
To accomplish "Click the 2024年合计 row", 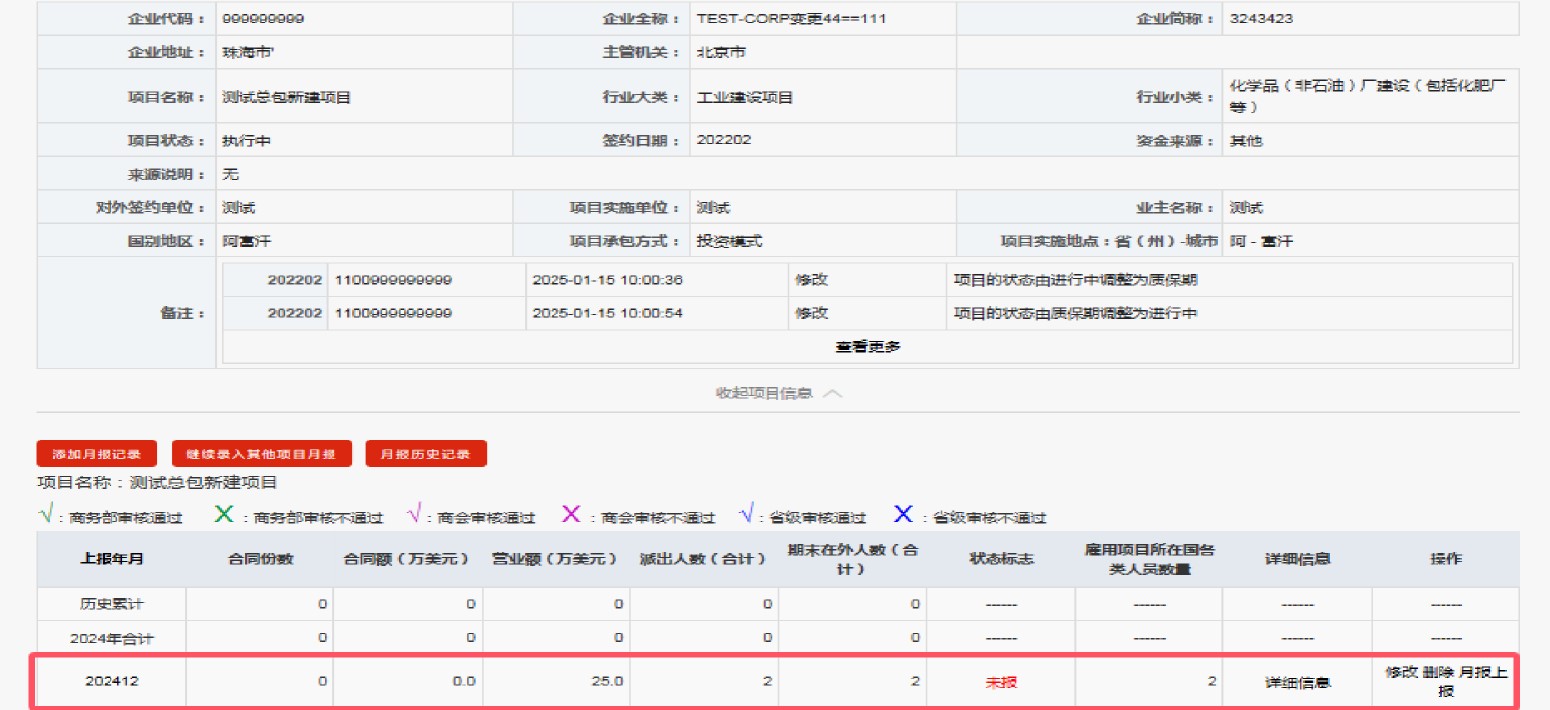I will coord(110,636).
